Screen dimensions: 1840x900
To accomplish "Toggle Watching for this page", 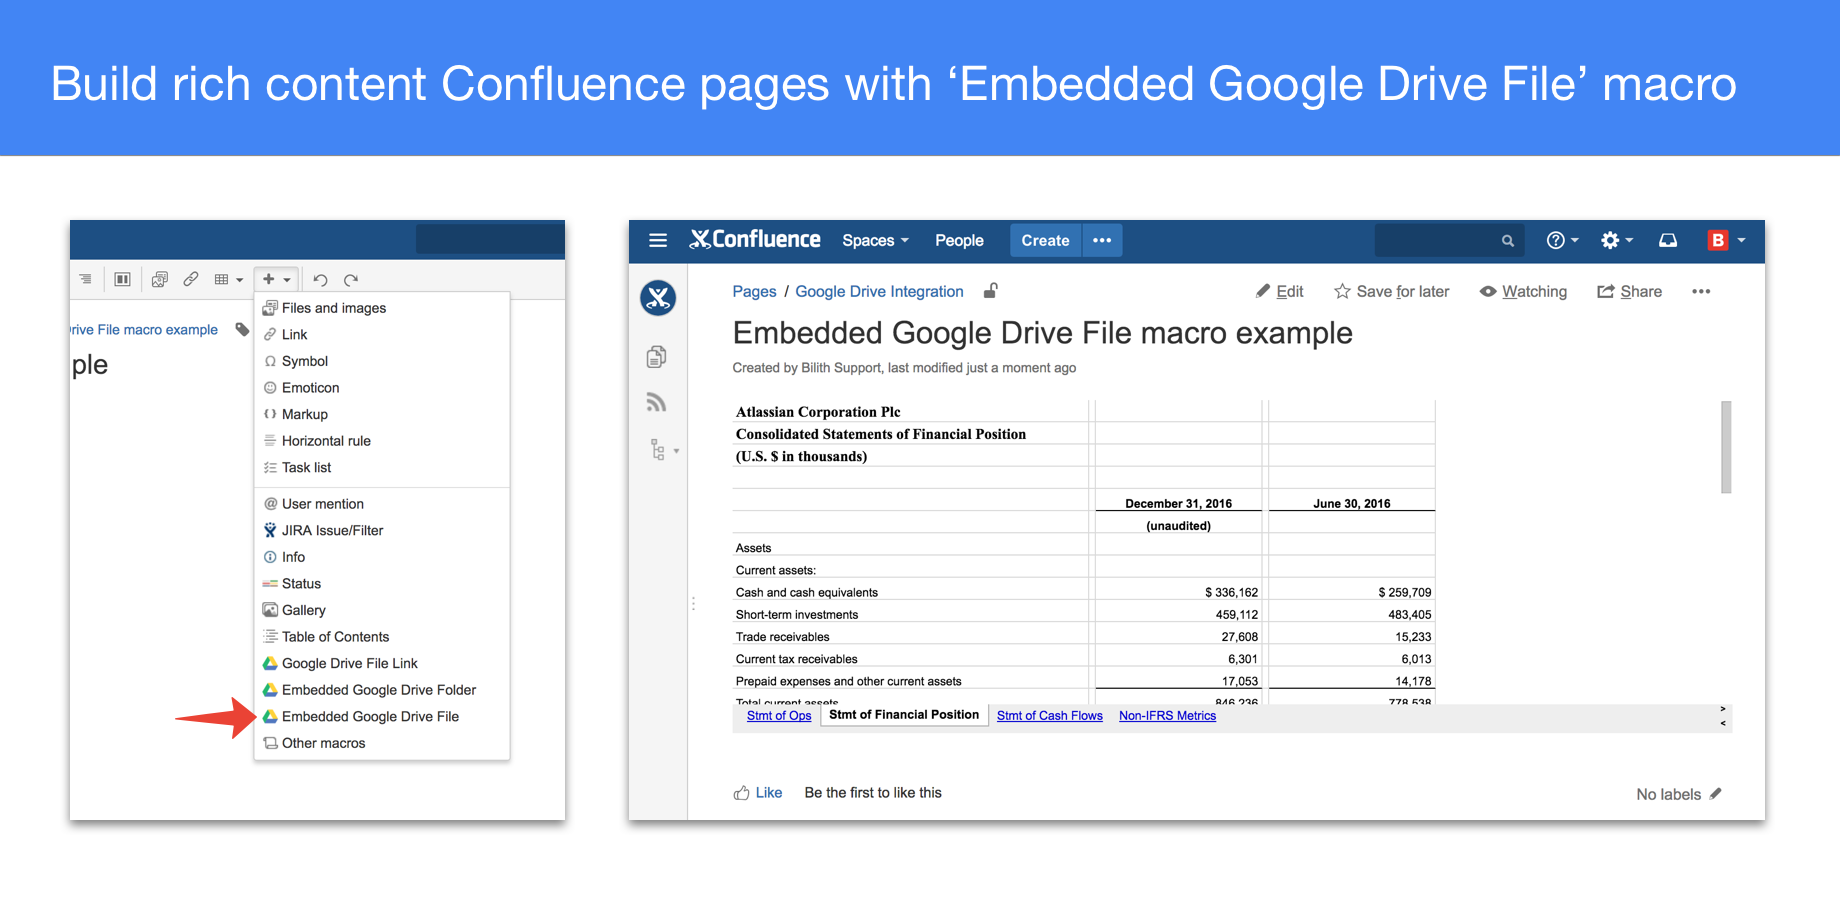I will (1523, 291).
